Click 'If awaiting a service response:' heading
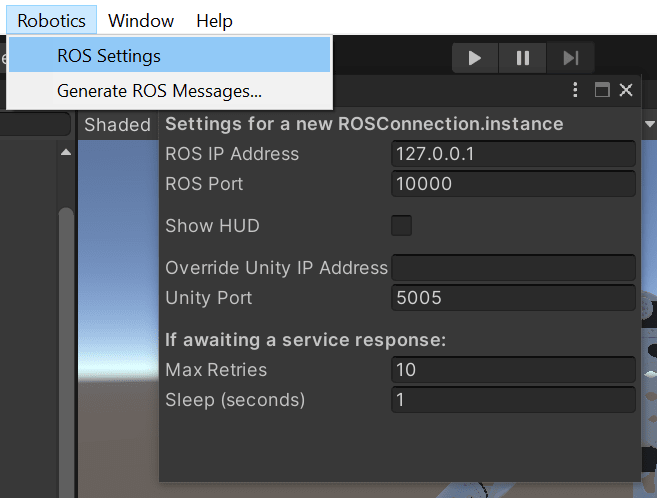This screenshot has width=657, height=498. coord(305,340)
